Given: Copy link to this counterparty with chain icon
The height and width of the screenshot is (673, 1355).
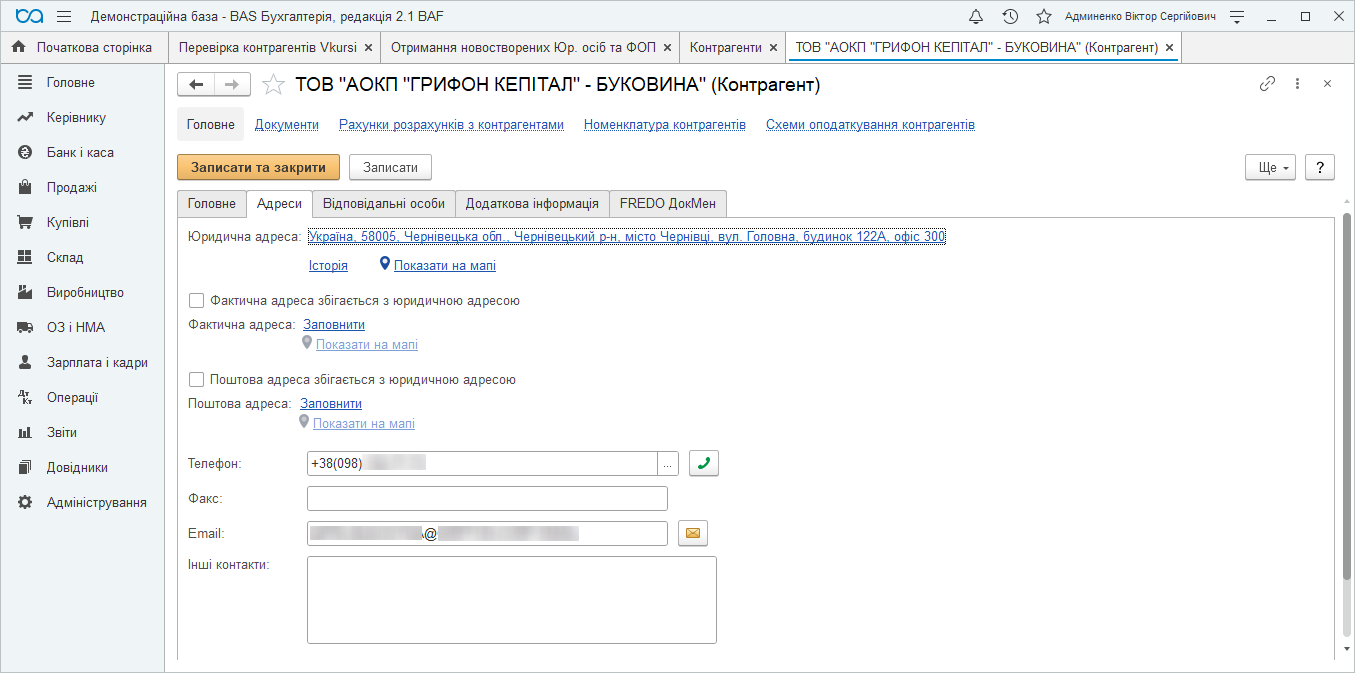Looking at the screenshot, I should pyautogui.click(x=1267, y=84).
